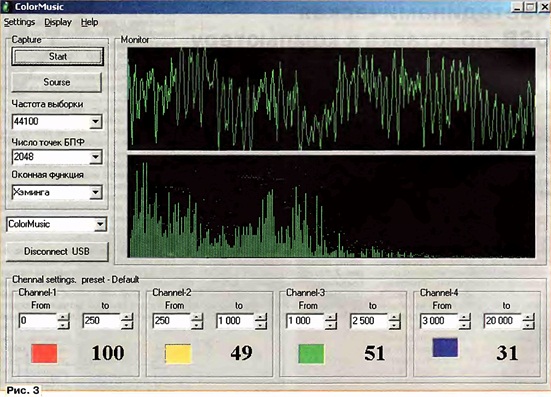Disconnect the USB device
This screenshot has width=551, height=397.
pyautogui.click(x=57, y=252)
